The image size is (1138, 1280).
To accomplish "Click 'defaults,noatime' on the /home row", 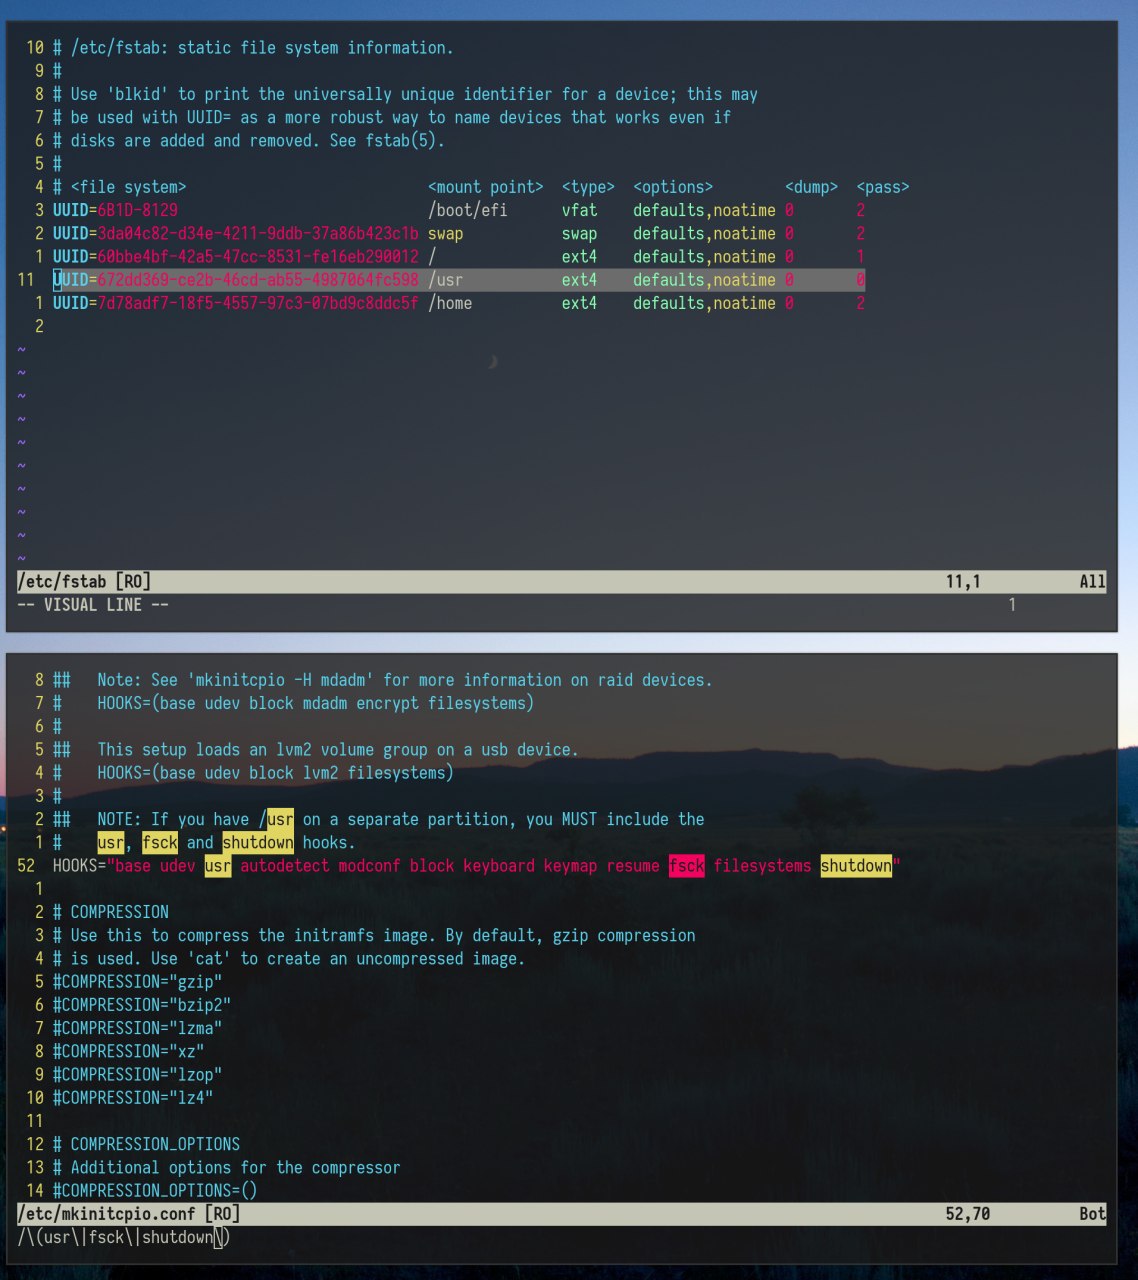I will click(704, 304).
